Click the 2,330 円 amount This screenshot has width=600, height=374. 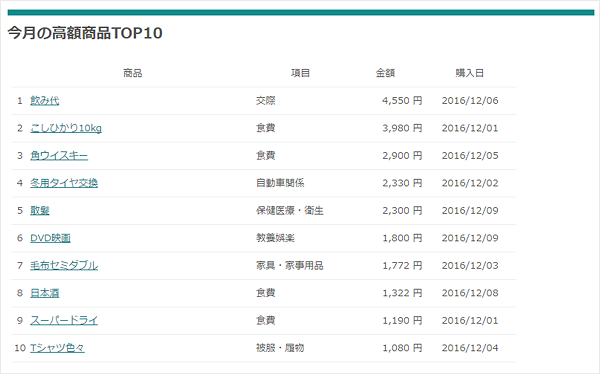pos(402,183)
